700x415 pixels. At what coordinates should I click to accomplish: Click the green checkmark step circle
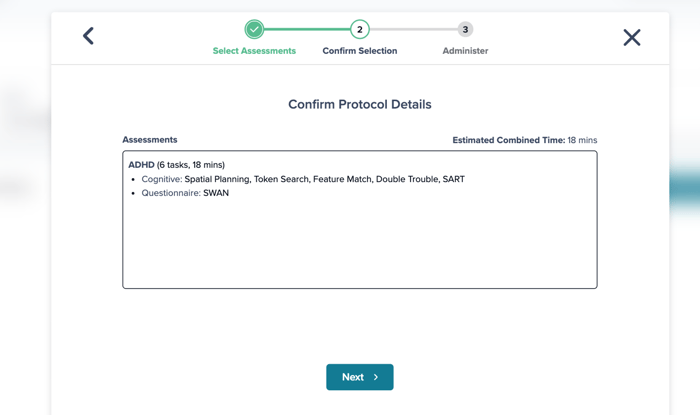(254, 29)
